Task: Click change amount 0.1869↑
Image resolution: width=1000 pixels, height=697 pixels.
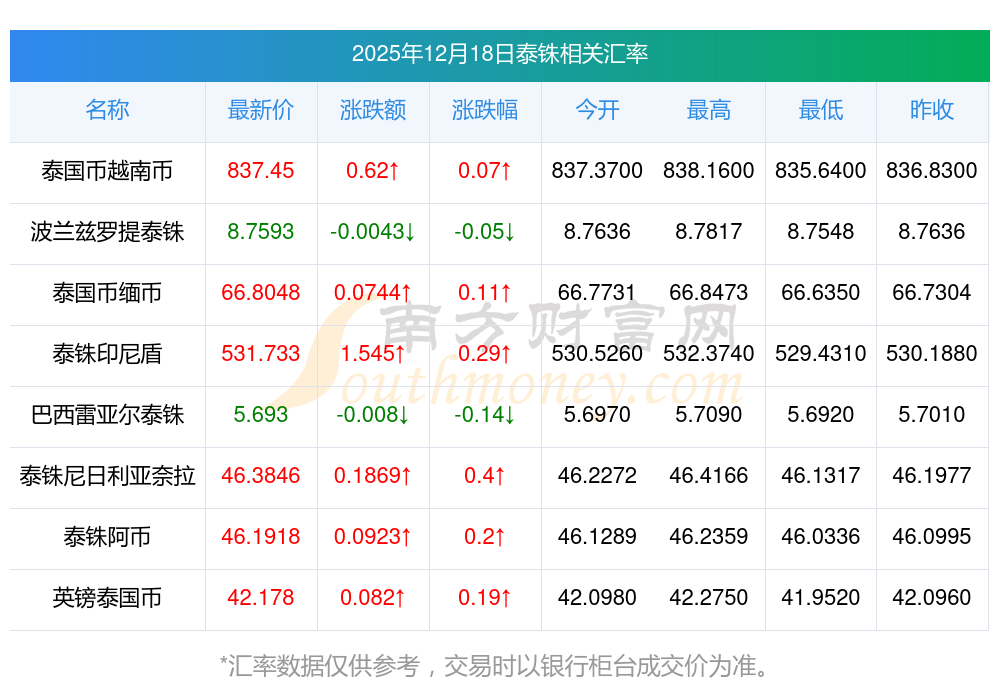Action: point(373,476)
